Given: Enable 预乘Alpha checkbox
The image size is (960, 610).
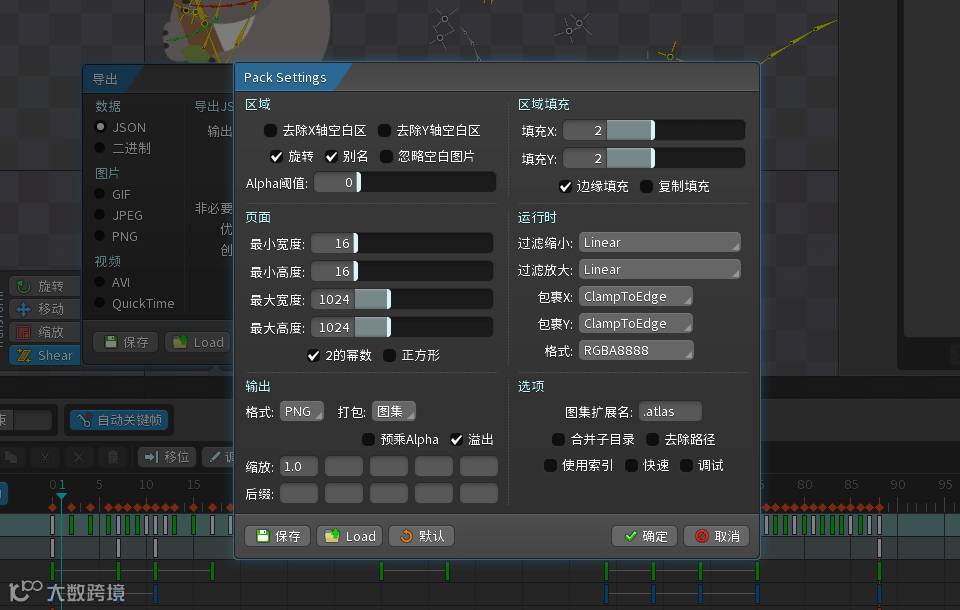Looking at the screenshot, I should pyautogui.click(x=368, y=439).
